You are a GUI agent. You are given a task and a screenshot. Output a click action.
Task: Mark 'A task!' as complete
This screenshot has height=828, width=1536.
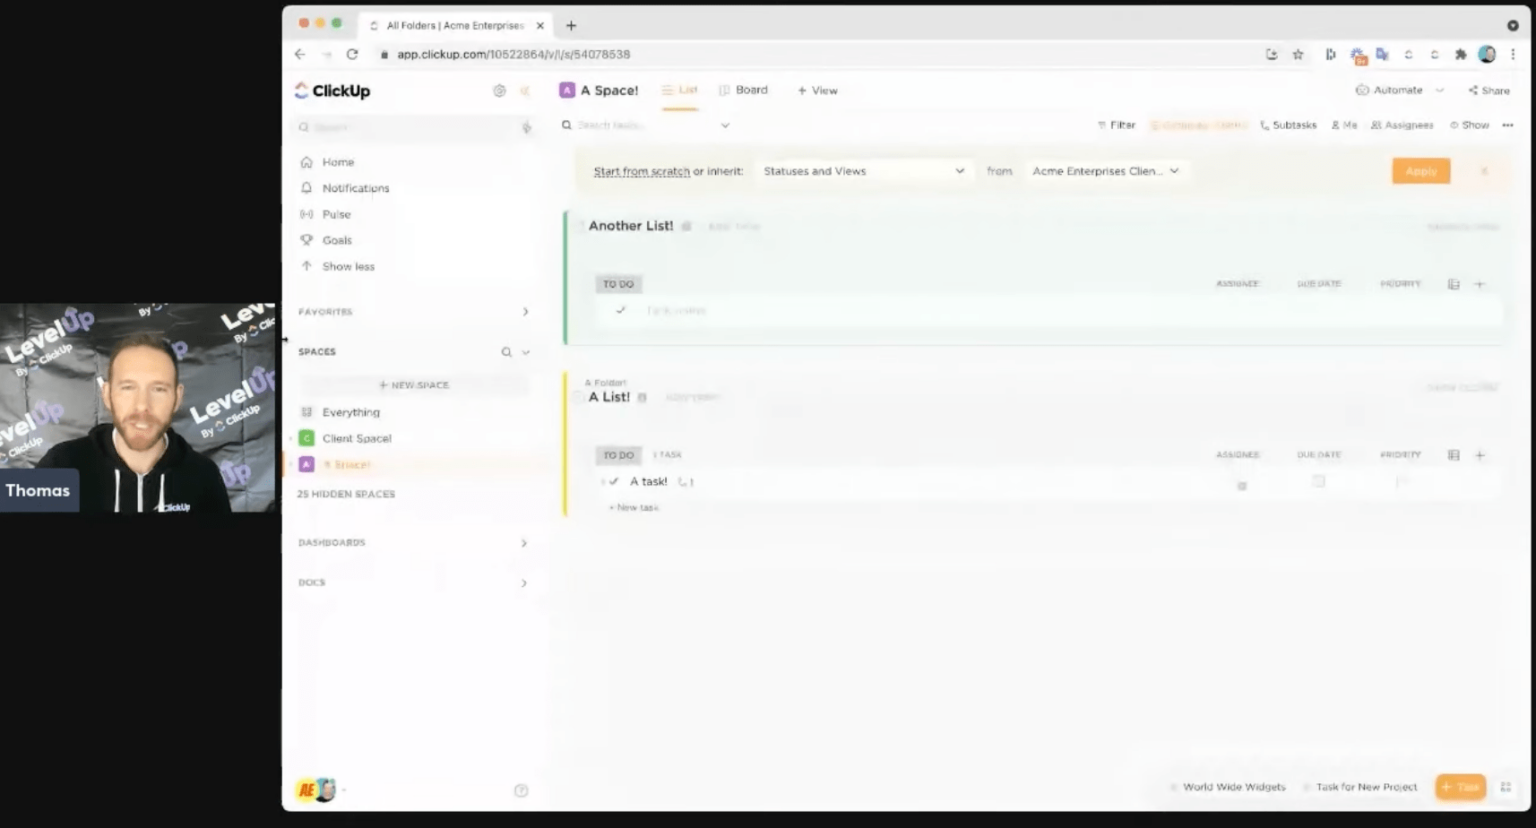pyautogui.click(x=614, y=481)
